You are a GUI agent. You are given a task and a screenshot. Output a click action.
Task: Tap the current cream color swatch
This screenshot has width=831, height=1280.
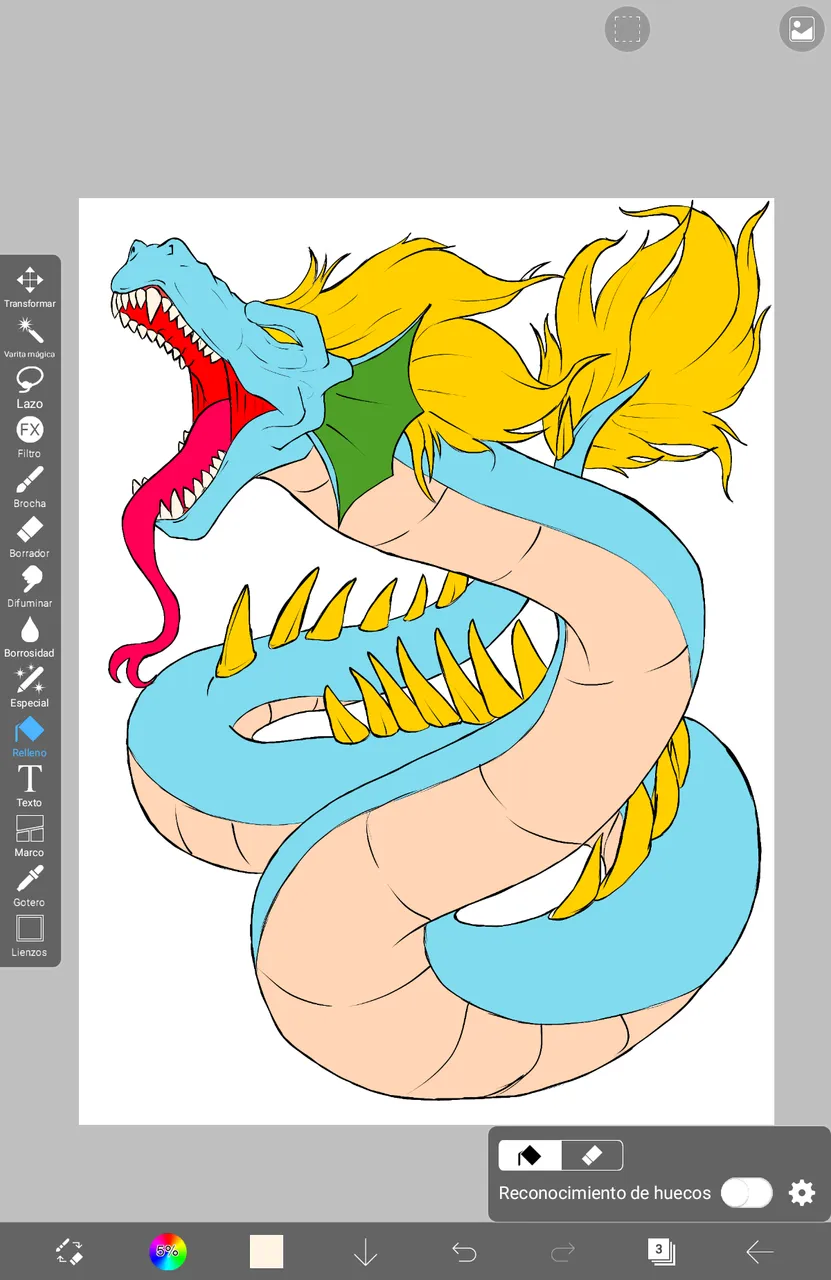[266, 1251]
